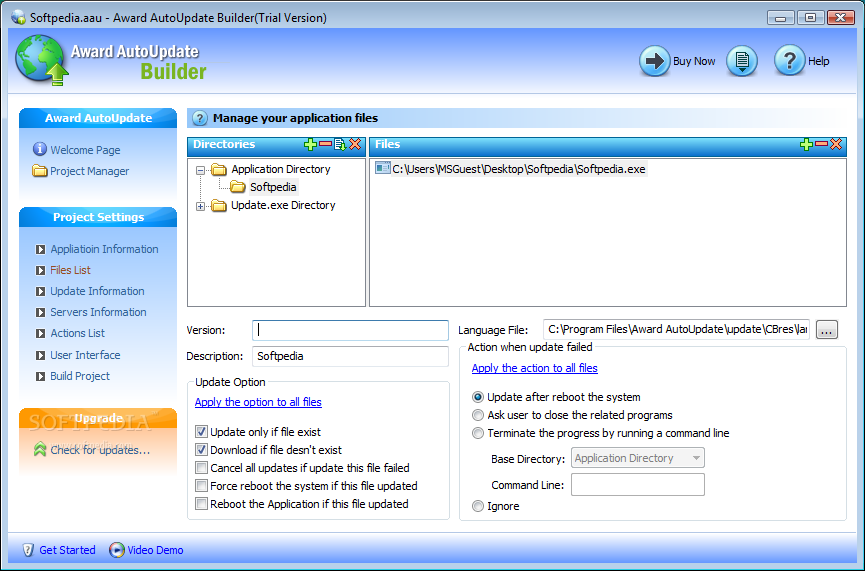This screenshot has height=571, width=865.
Task: Click the Award AutoUpdate globe logo
Action: coord(41,60)
